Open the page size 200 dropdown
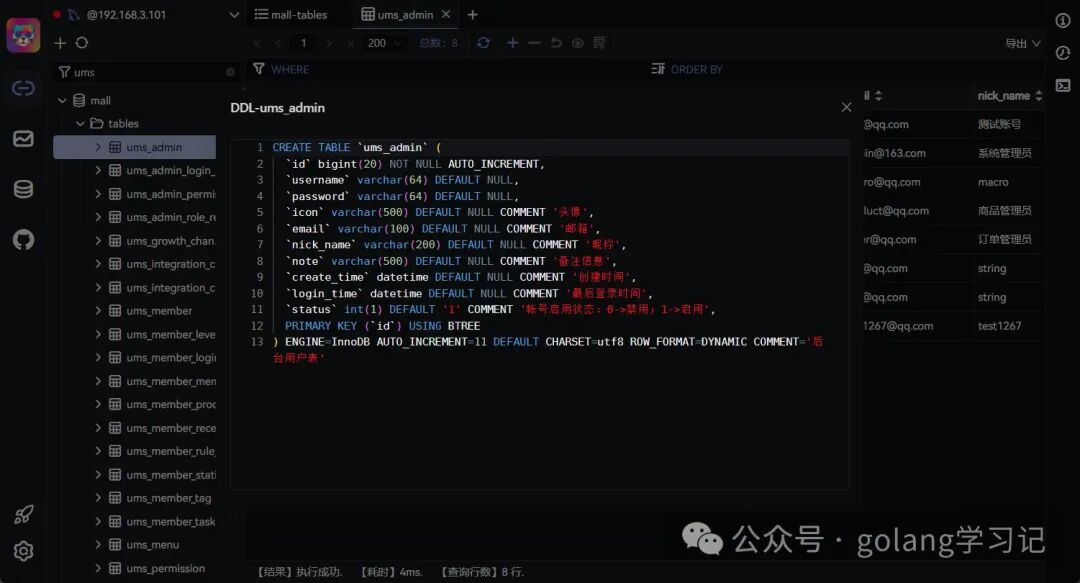Screen dimensions: 1080x583 384,43
